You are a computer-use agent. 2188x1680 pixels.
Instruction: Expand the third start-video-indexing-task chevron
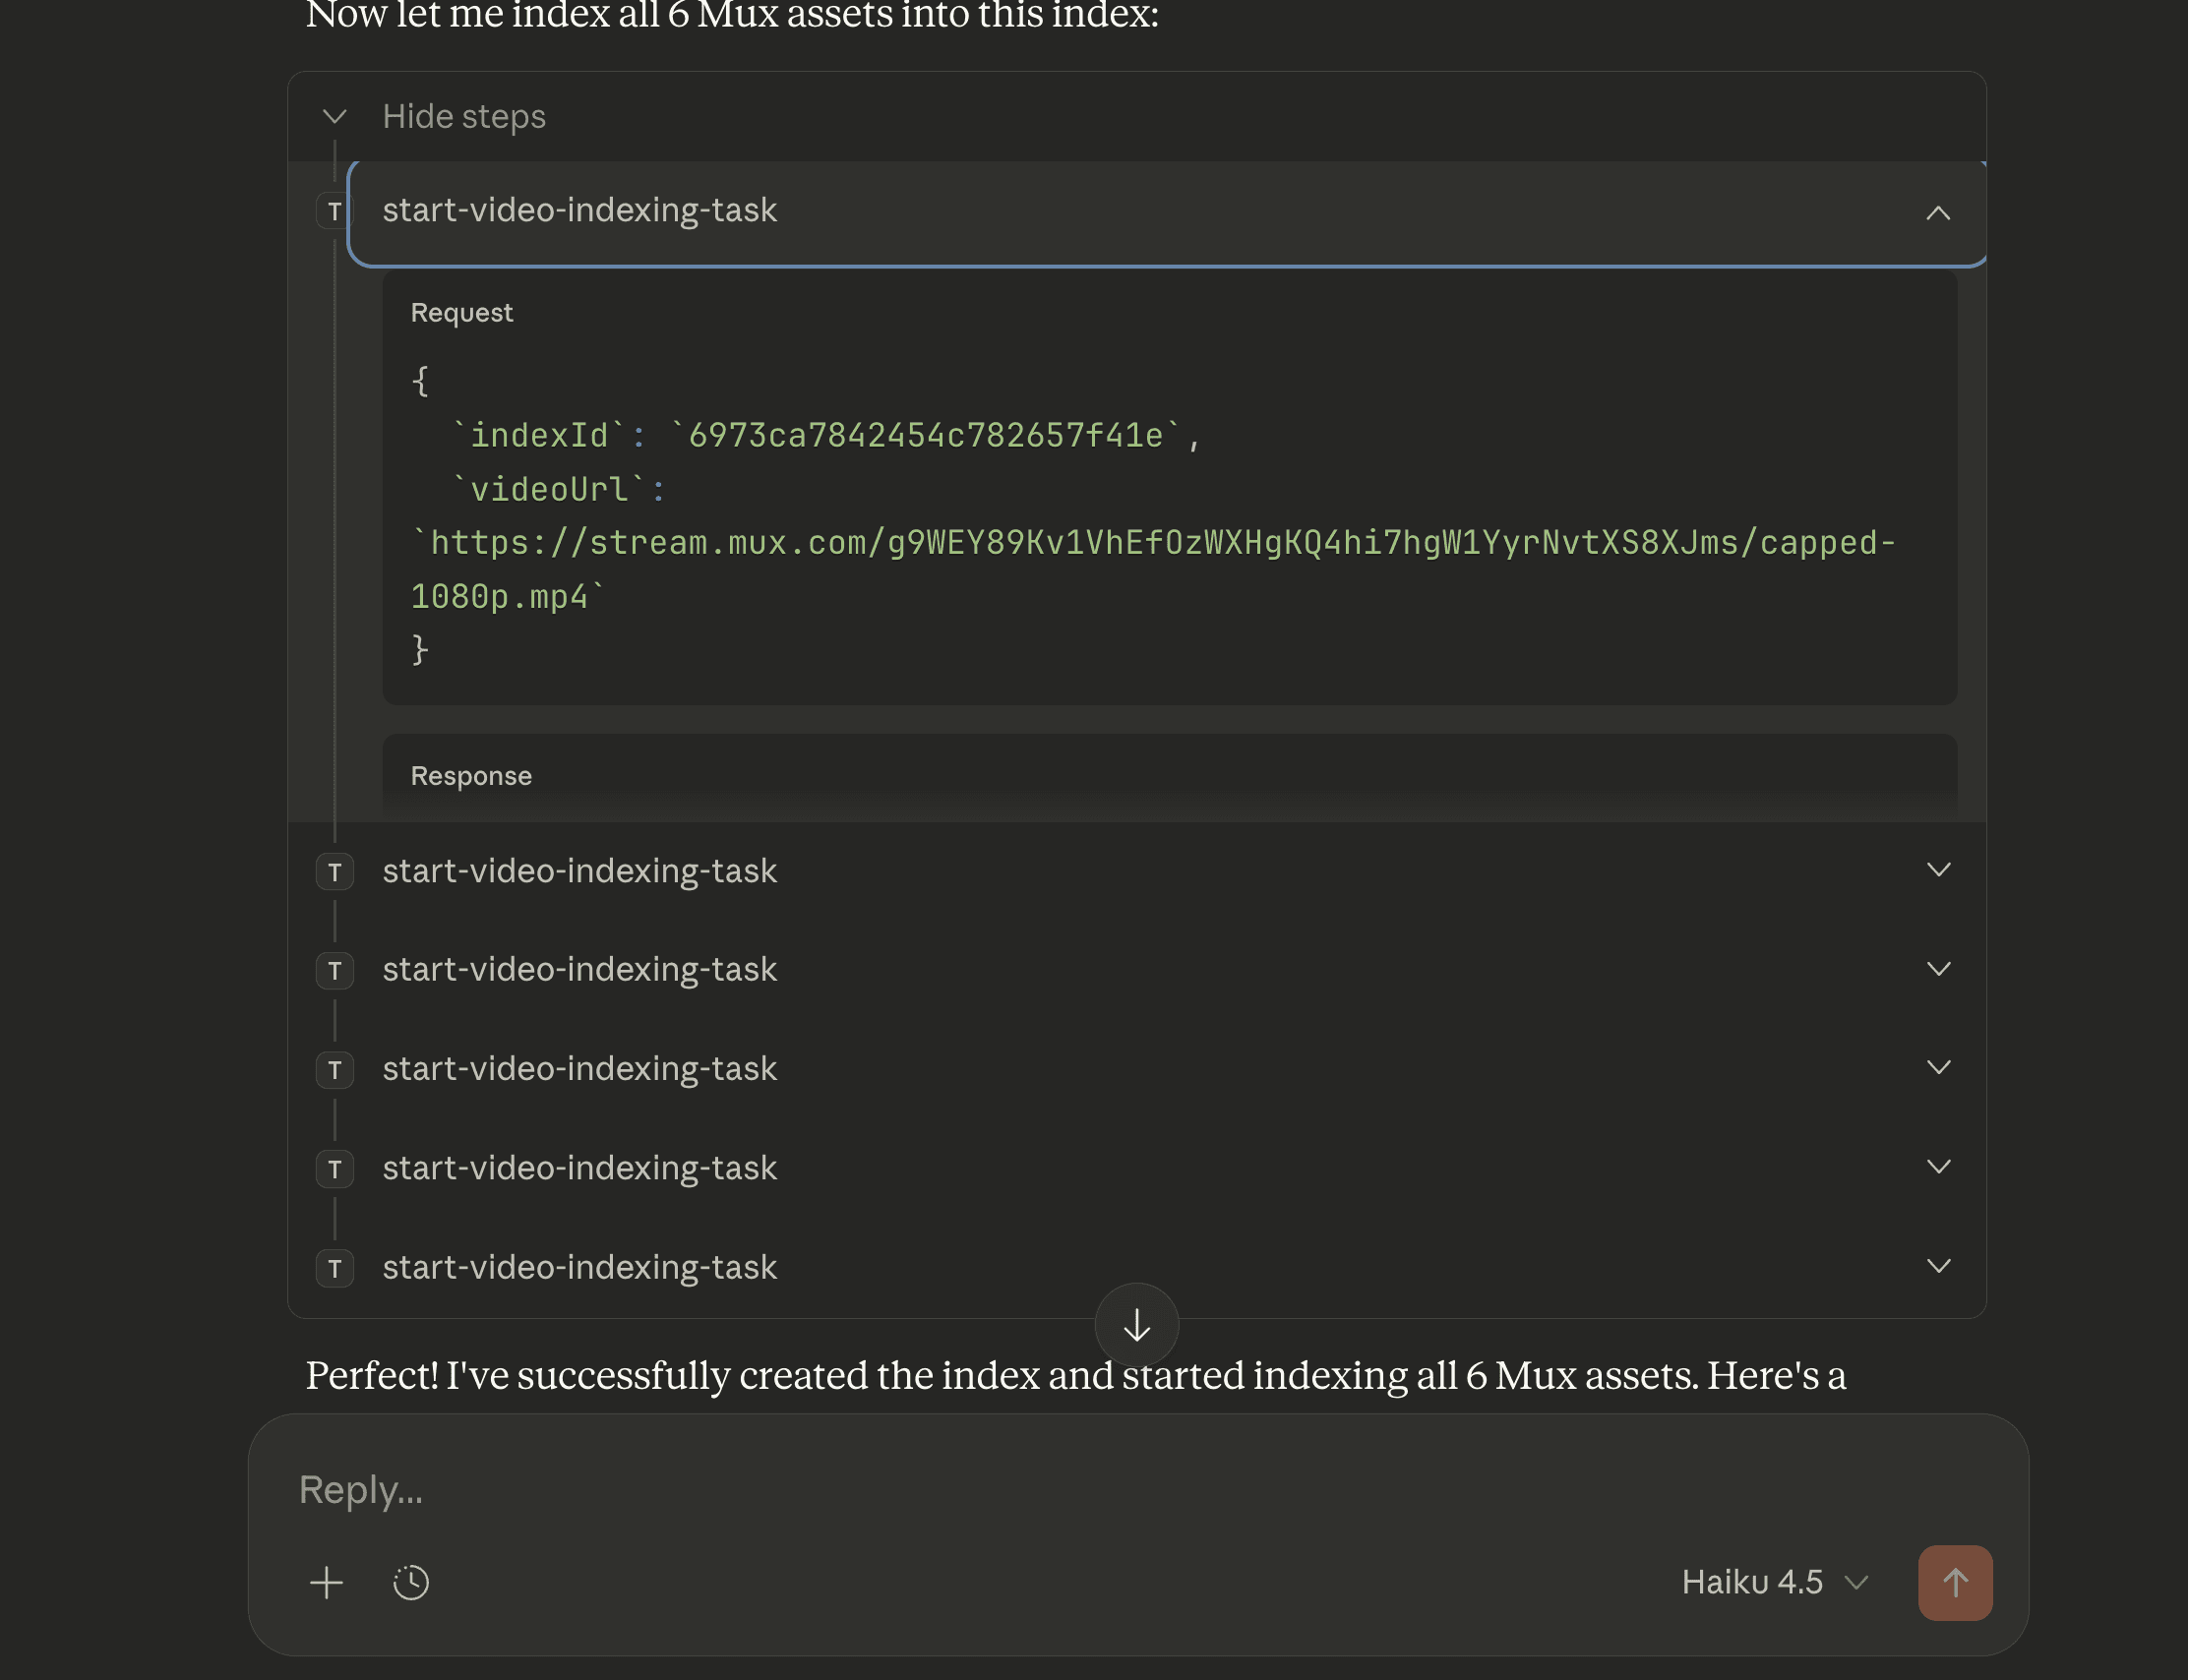[1937, 969]
